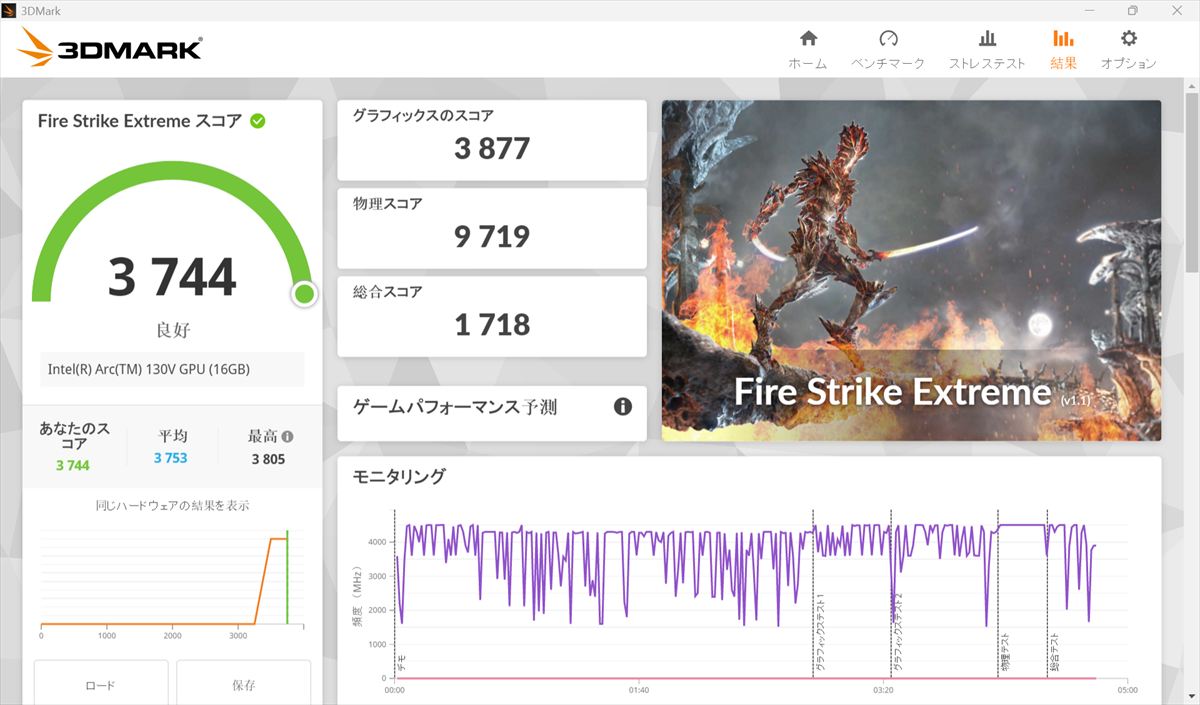Open the オプション settings tab
Viewport: 1200px width, 705px height.
1129,49
